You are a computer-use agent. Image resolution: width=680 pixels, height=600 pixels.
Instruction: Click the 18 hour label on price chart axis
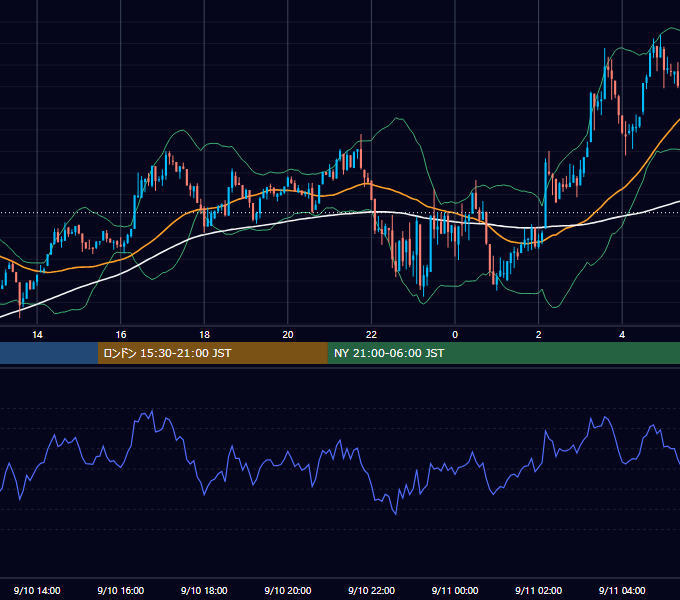click(204, 335)
